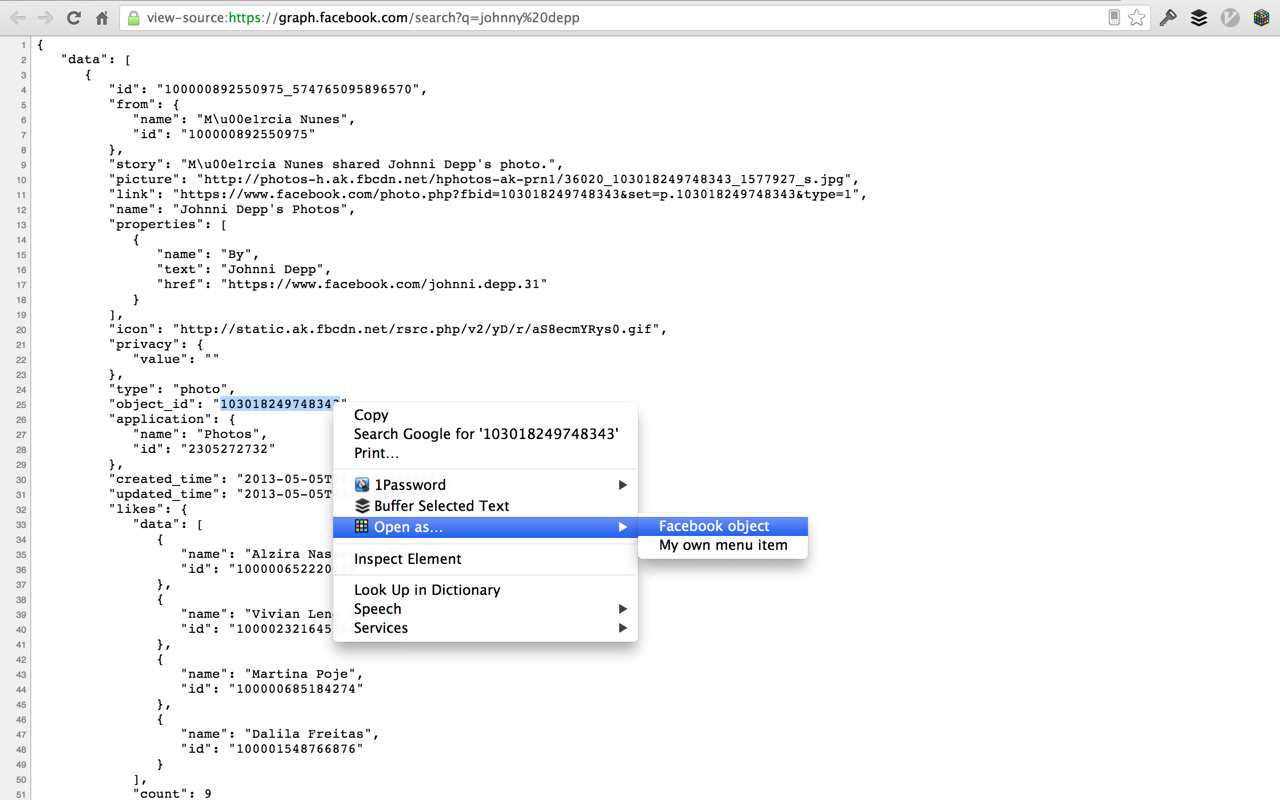Click the mobile device icon in address bar
Screen dimensions: 1280x800
pyautogui.click(x=1114, y=18)
